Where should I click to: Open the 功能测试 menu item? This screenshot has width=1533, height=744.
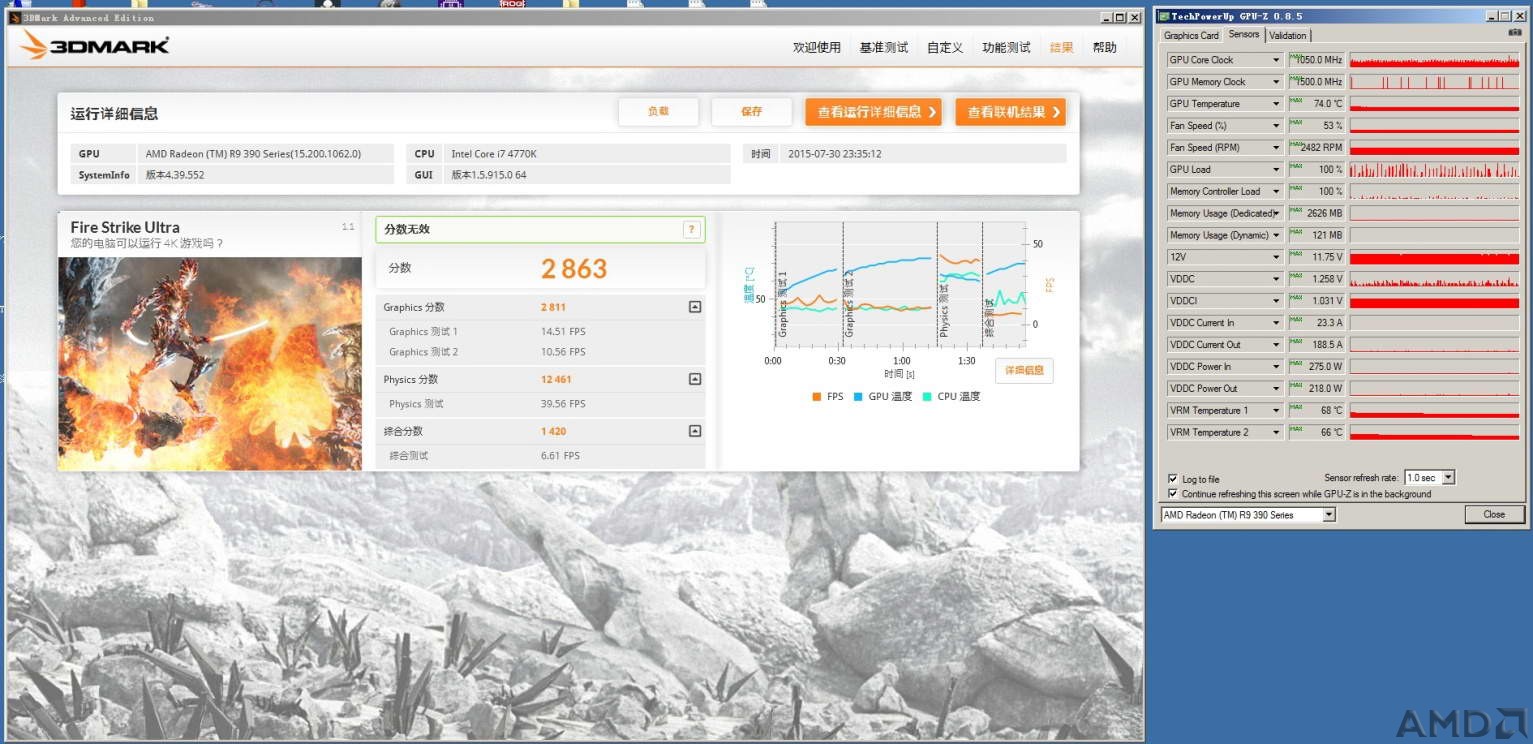click(x=1006, y=47)
